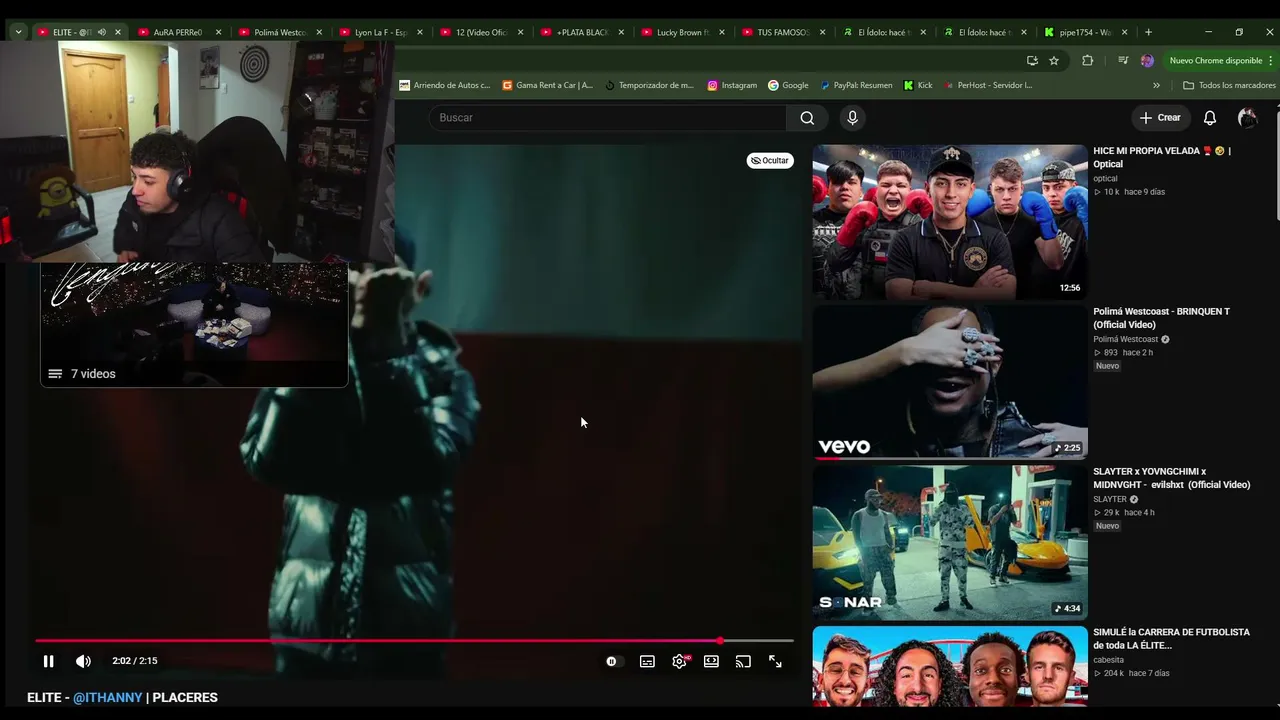The width and height of the screenshot is (1280, 720).
Task: Click the optical channel name
Action: tap(1105, 179)
